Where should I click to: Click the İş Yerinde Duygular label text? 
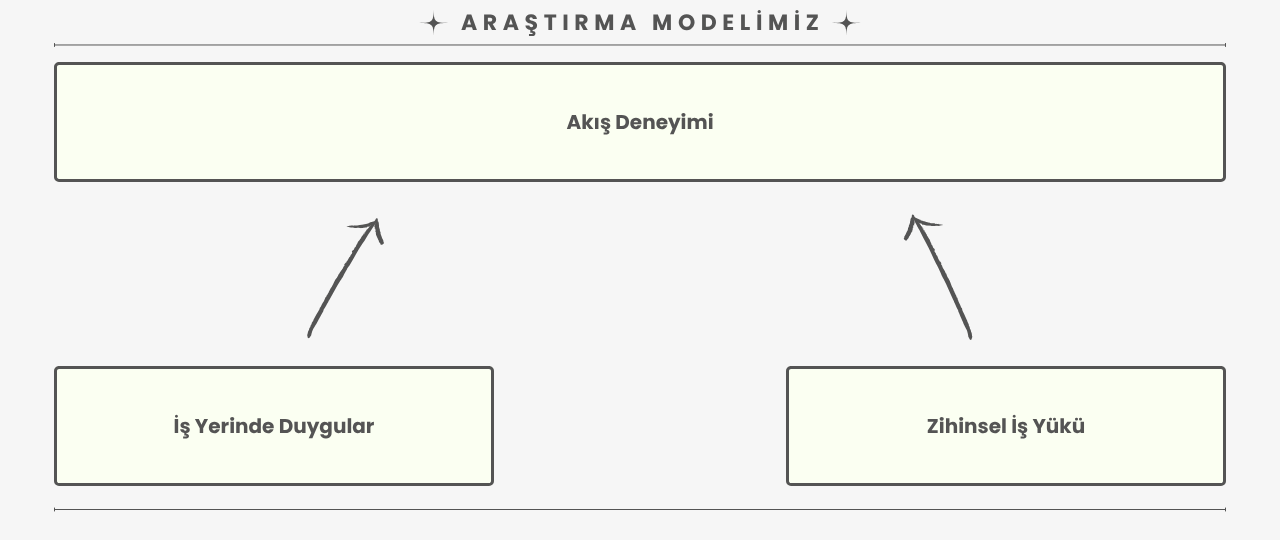coord(274,426)
